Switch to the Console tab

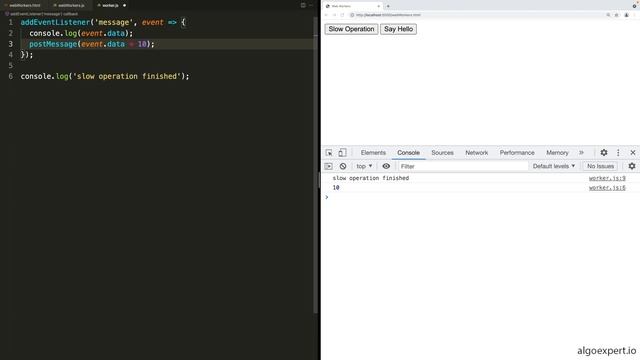[408, 153]
